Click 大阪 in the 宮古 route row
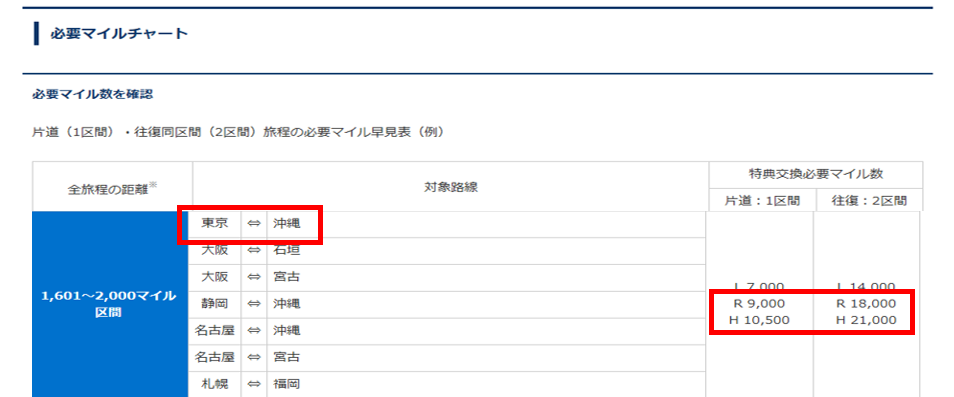Image resolution: width=954 pixels, height=397 pixels. click(x=215, y=277)
